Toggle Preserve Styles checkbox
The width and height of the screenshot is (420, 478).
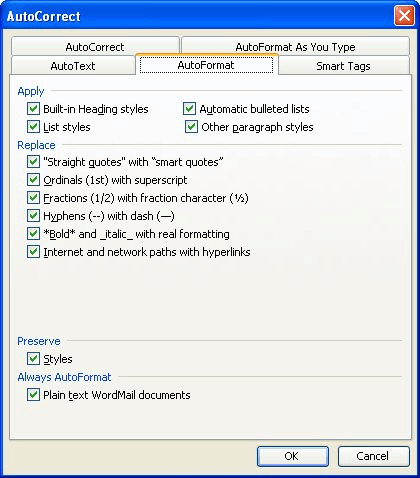click(x=33, y=359)
